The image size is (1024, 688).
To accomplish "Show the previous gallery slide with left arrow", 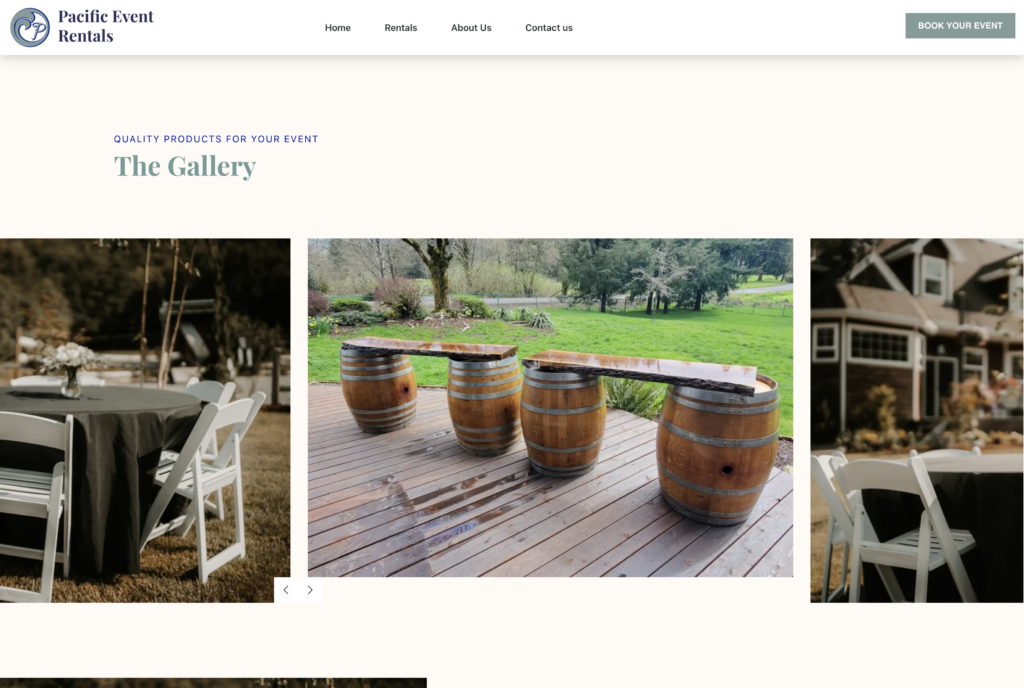I will [286, 590].
